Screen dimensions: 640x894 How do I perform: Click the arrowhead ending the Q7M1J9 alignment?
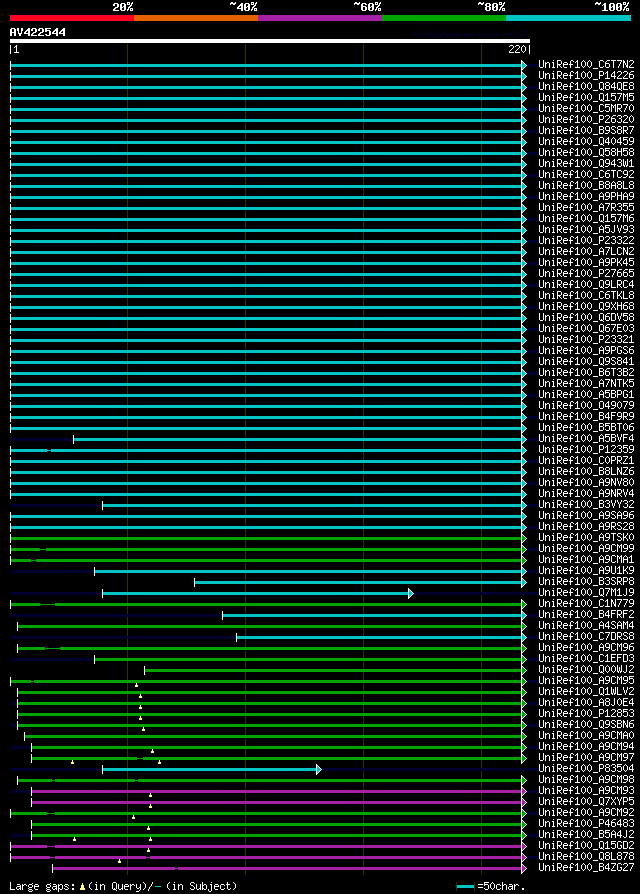click(410, 594)
